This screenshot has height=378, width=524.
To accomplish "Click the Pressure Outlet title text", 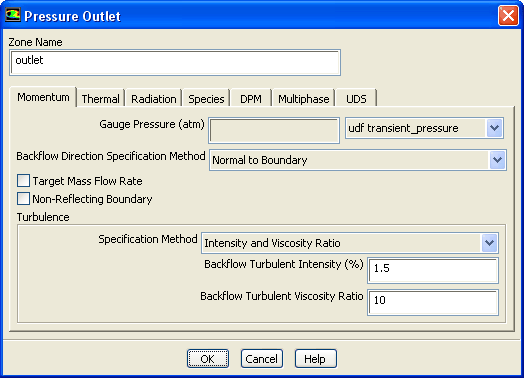I will (73, 16).
